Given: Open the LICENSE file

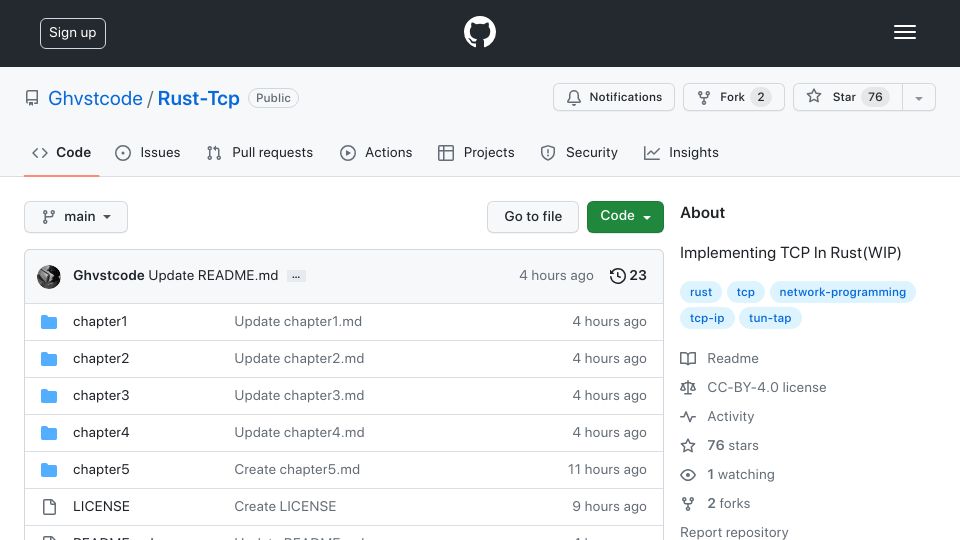Looking at the screenshot, I should 101,506.
